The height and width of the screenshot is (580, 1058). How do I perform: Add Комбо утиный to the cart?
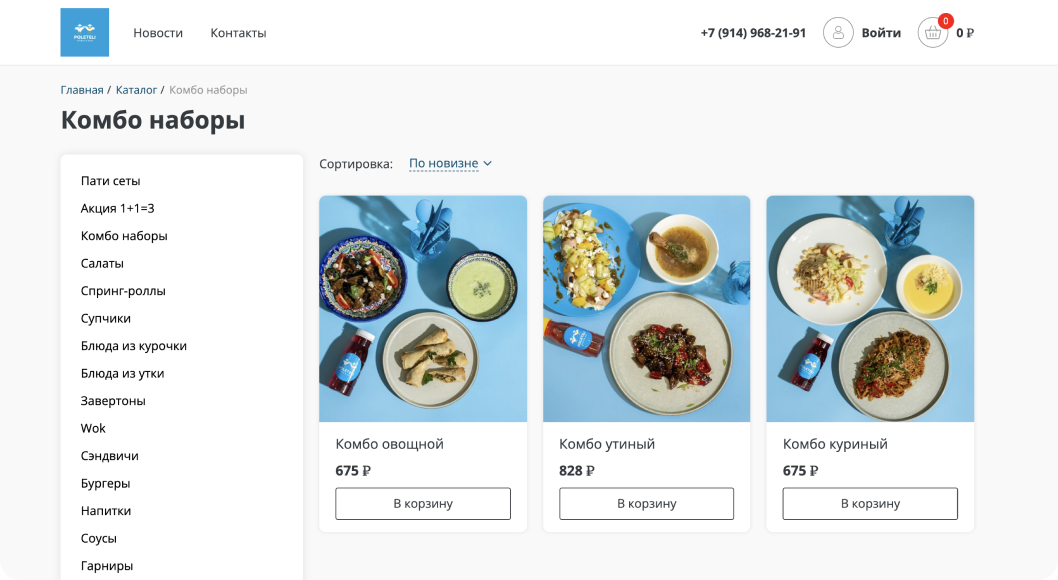[646, 503]
